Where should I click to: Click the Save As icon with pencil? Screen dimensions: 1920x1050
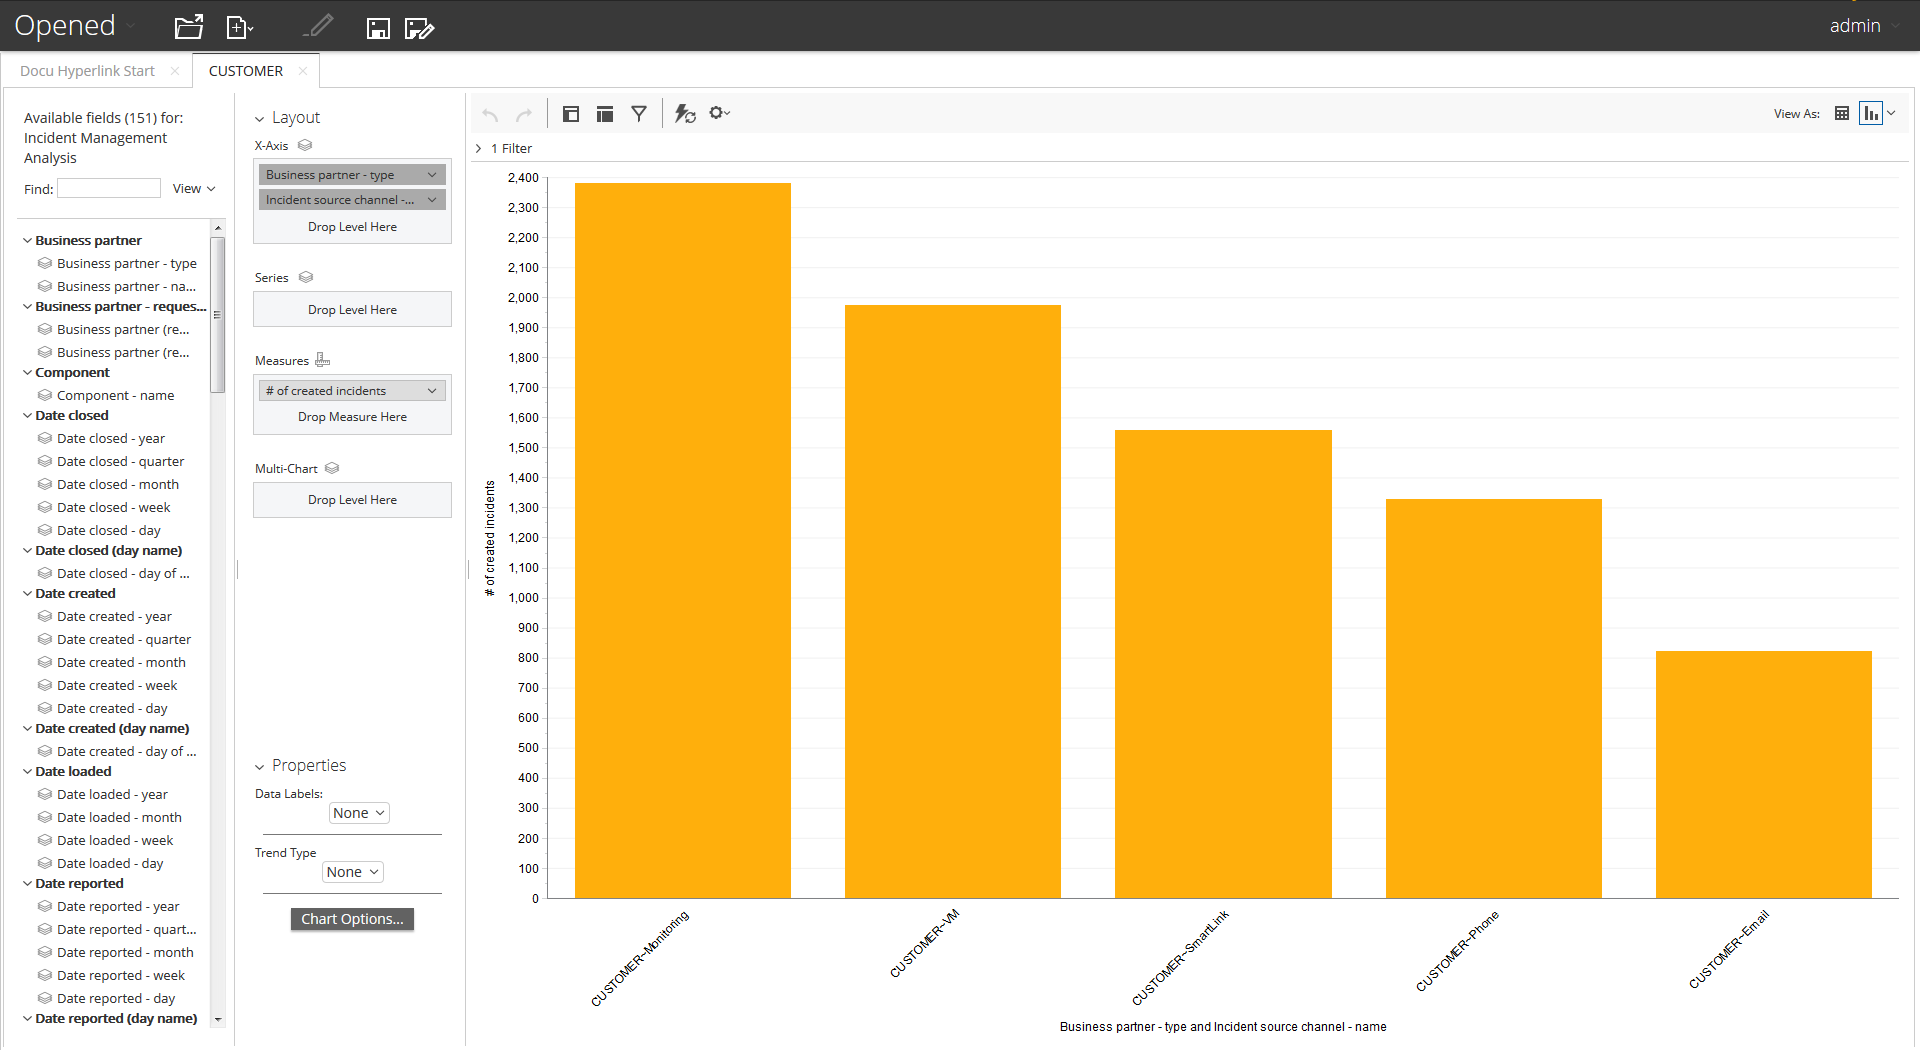pos(419,28)
